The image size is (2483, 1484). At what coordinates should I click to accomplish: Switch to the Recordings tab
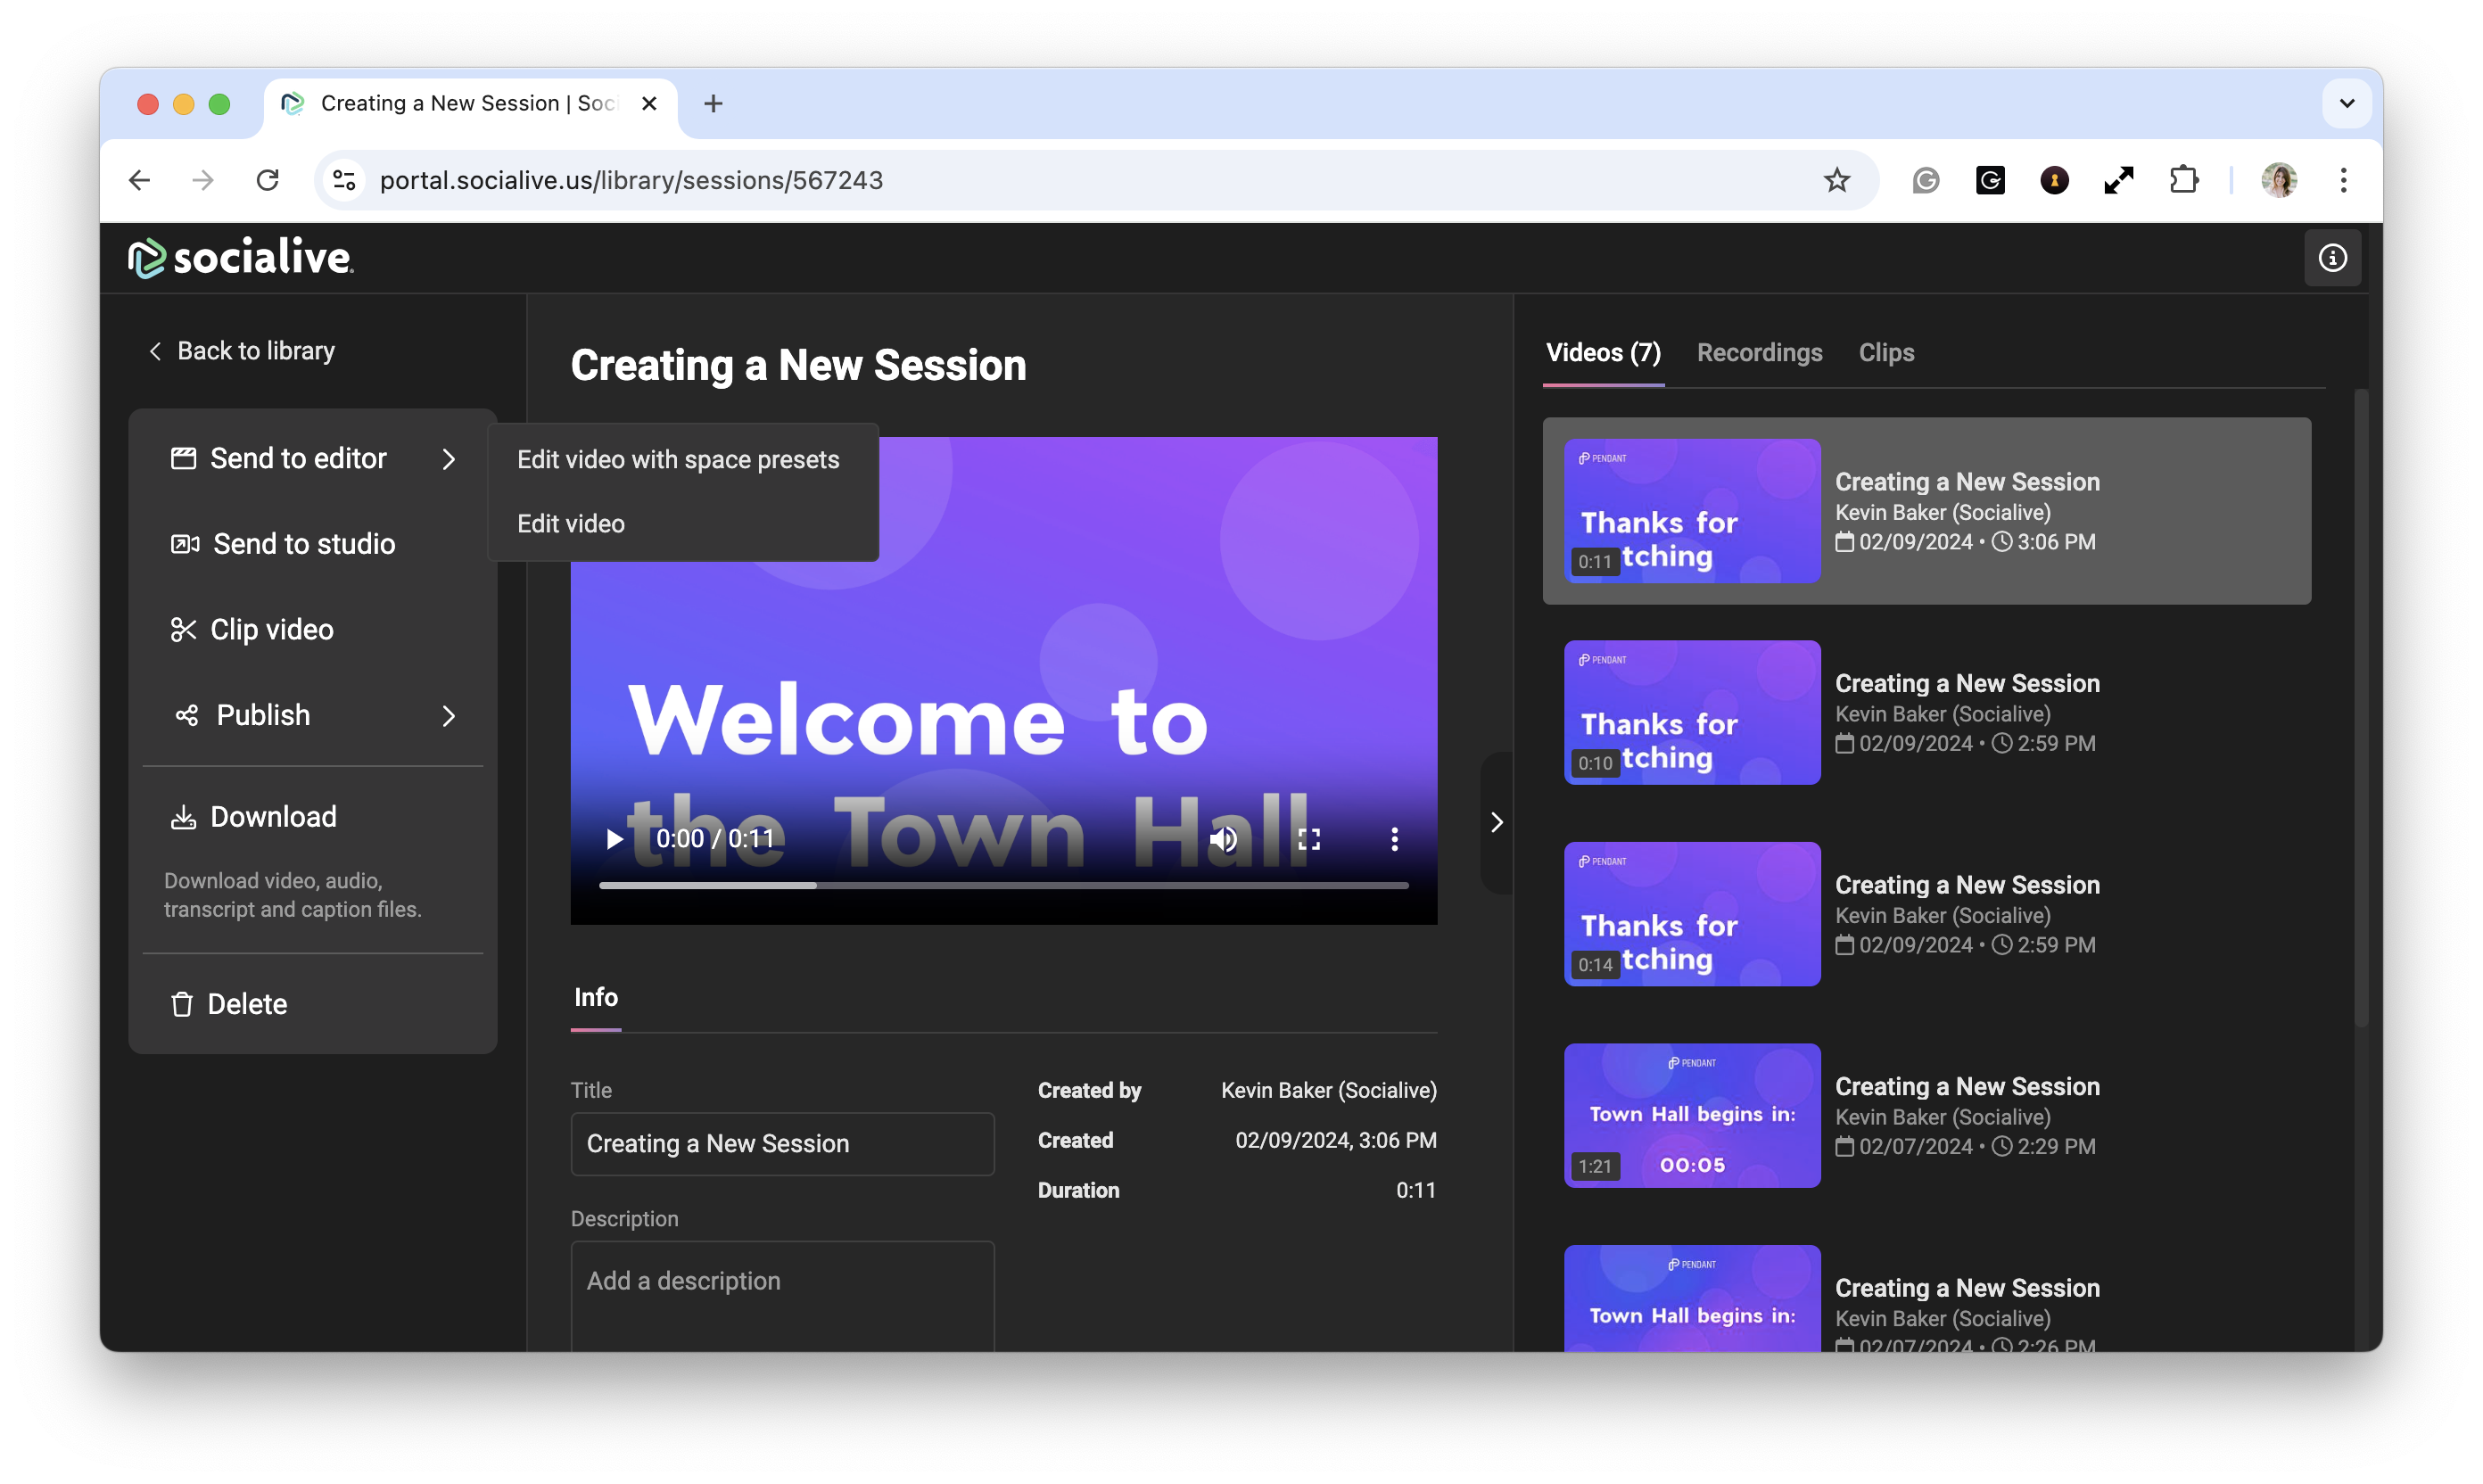click(1759, 353)
